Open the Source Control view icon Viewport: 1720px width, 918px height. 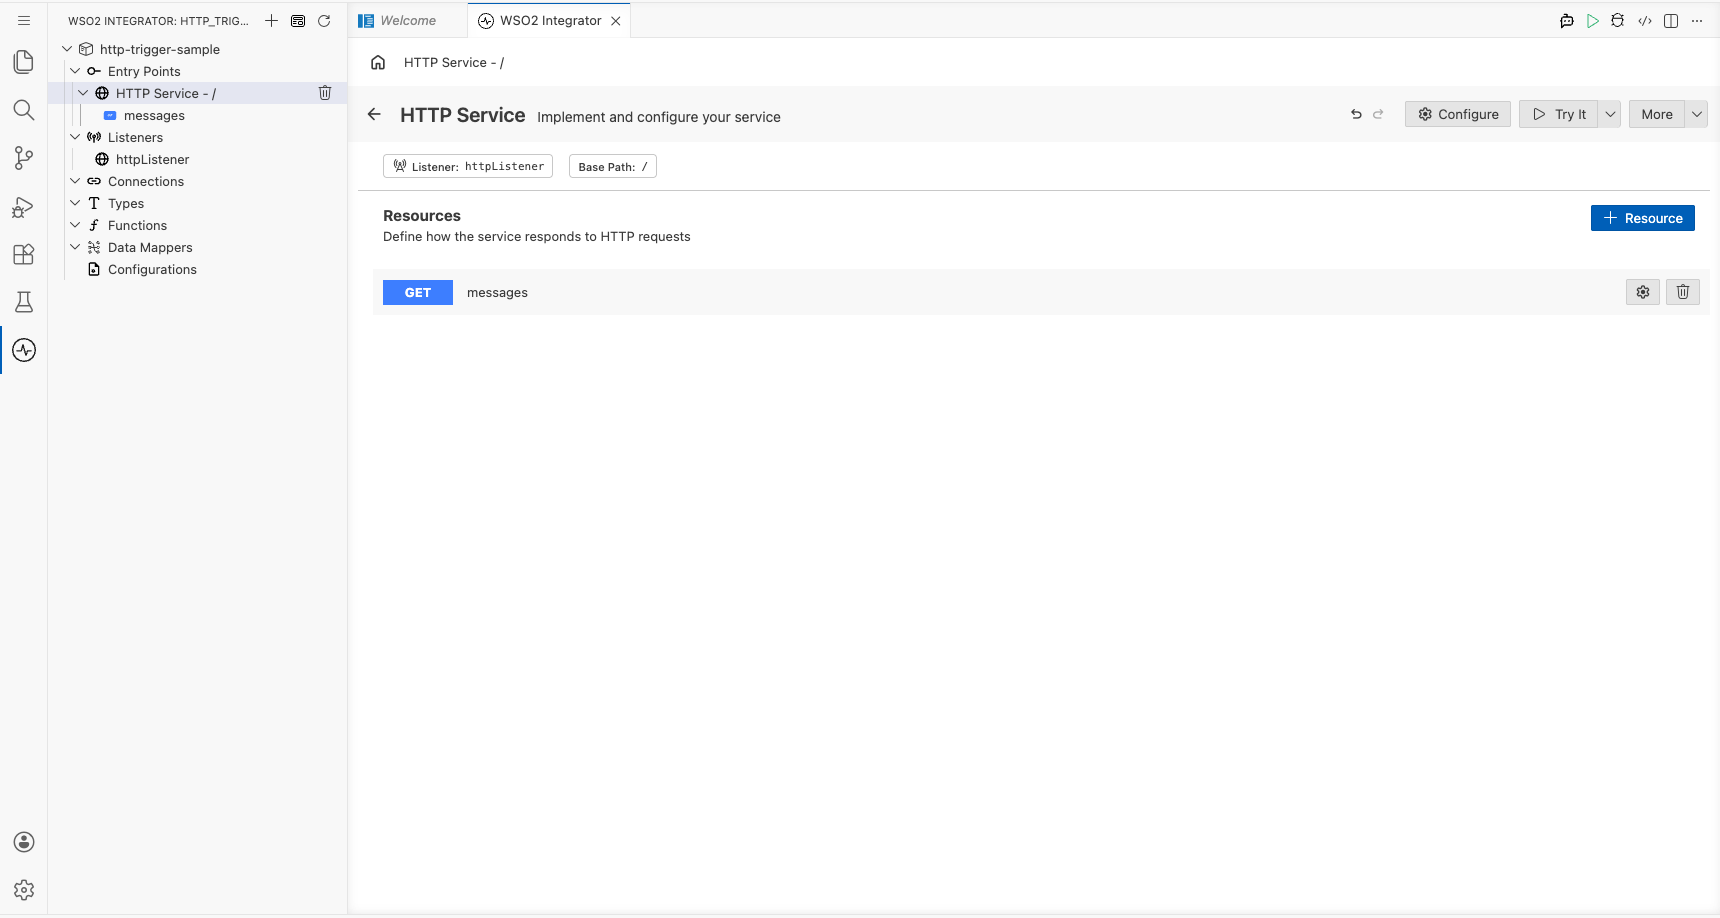24,158
